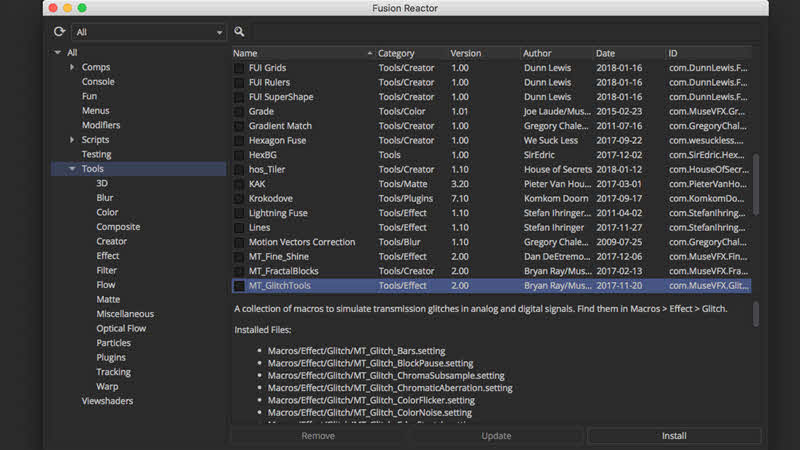
Task: Select the Flow subcategory
Action: [x=106, y=285]
